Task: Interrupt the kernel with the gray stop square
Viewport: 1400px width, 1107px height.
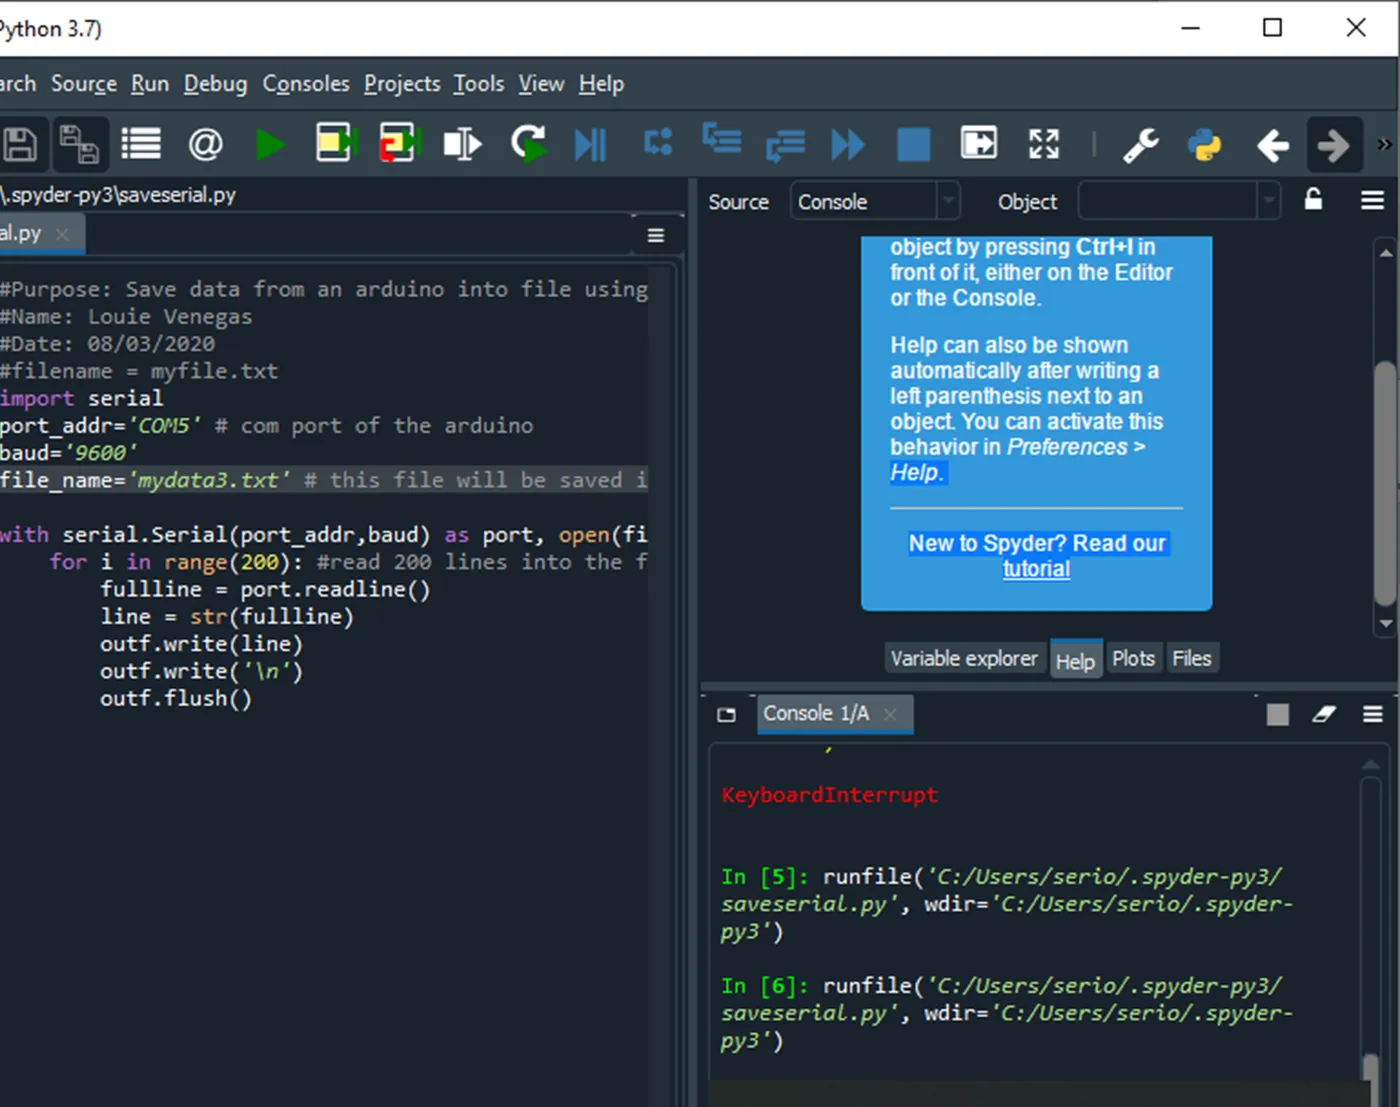Action: click(1277, 714)
